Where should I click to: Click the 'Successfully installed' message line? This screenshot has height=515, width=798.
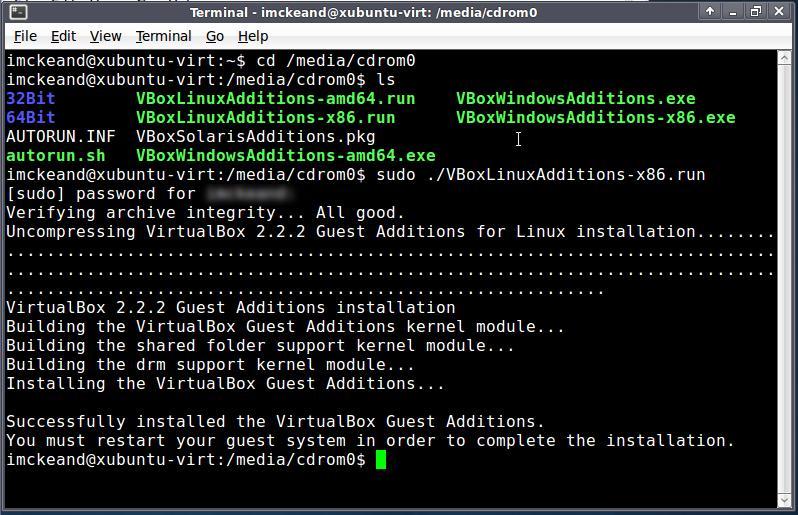coord(275,421)
